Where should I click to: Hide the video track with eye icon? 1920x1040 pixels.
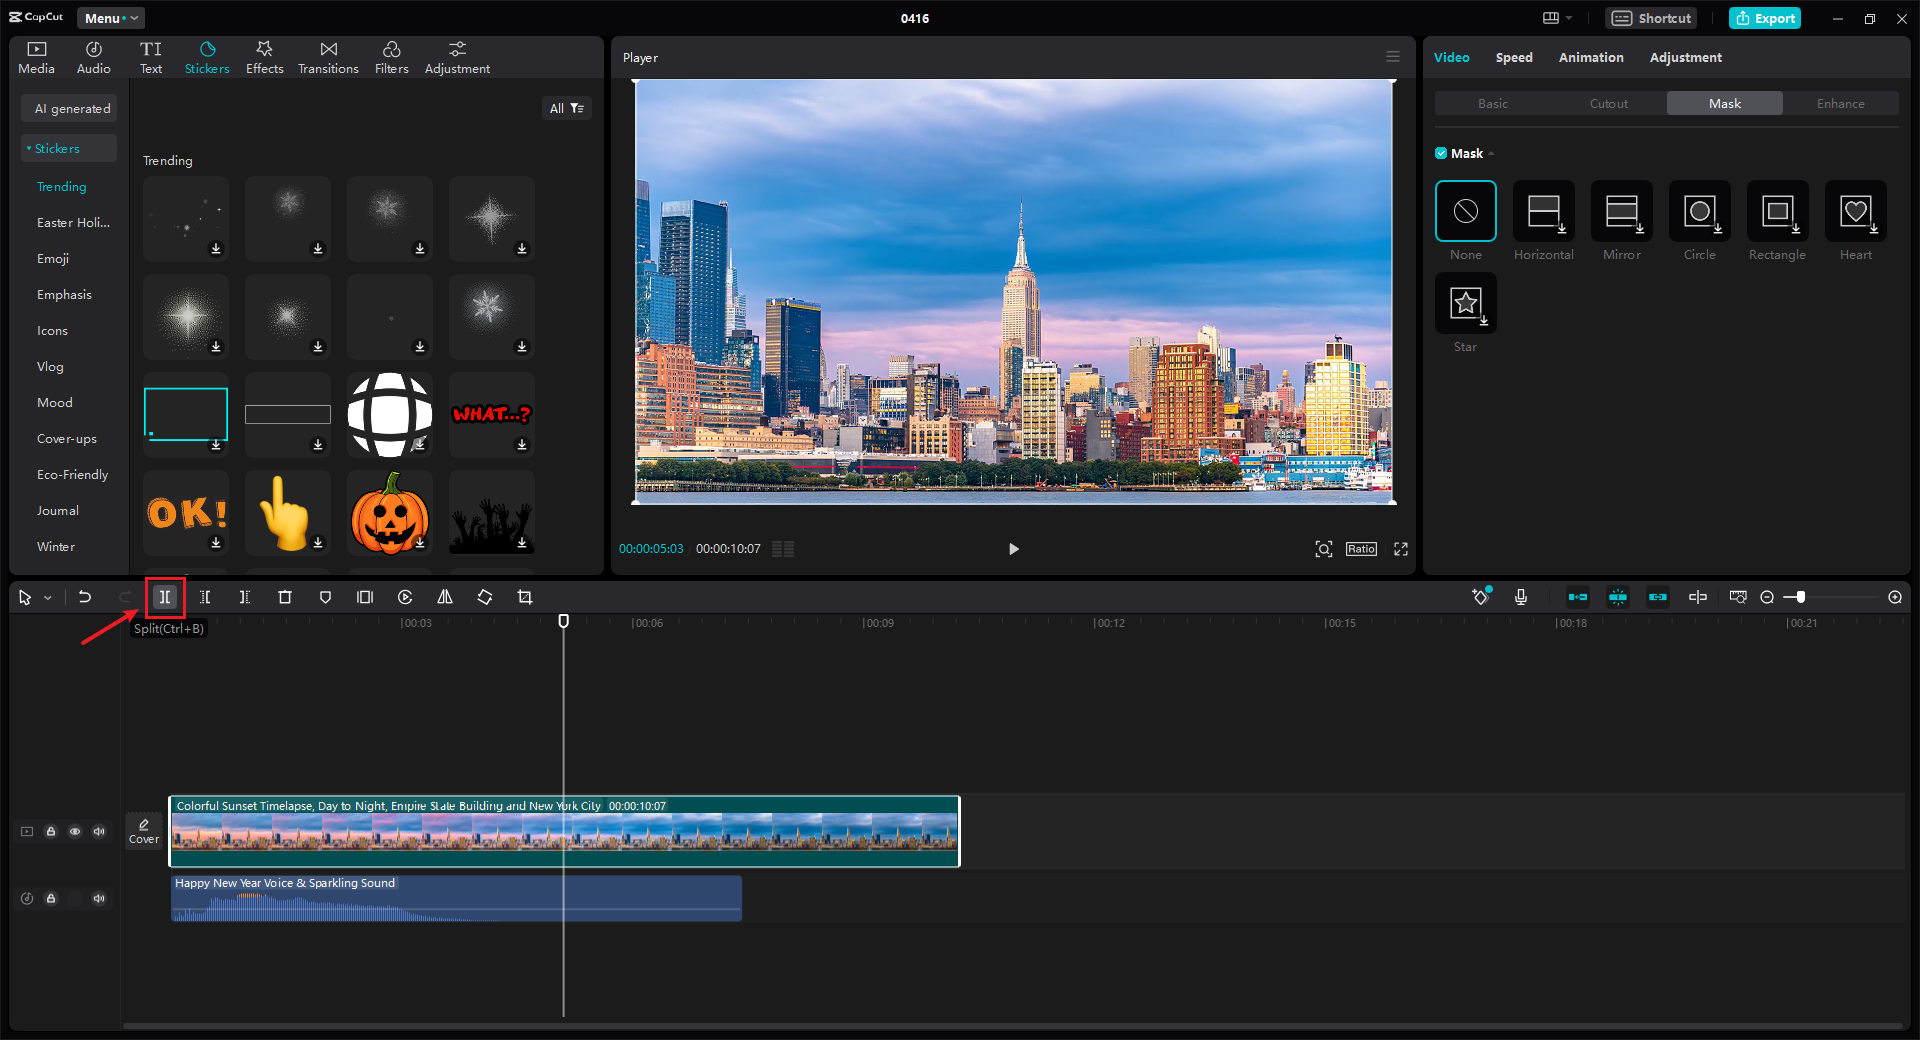click(x=75, y=831)
